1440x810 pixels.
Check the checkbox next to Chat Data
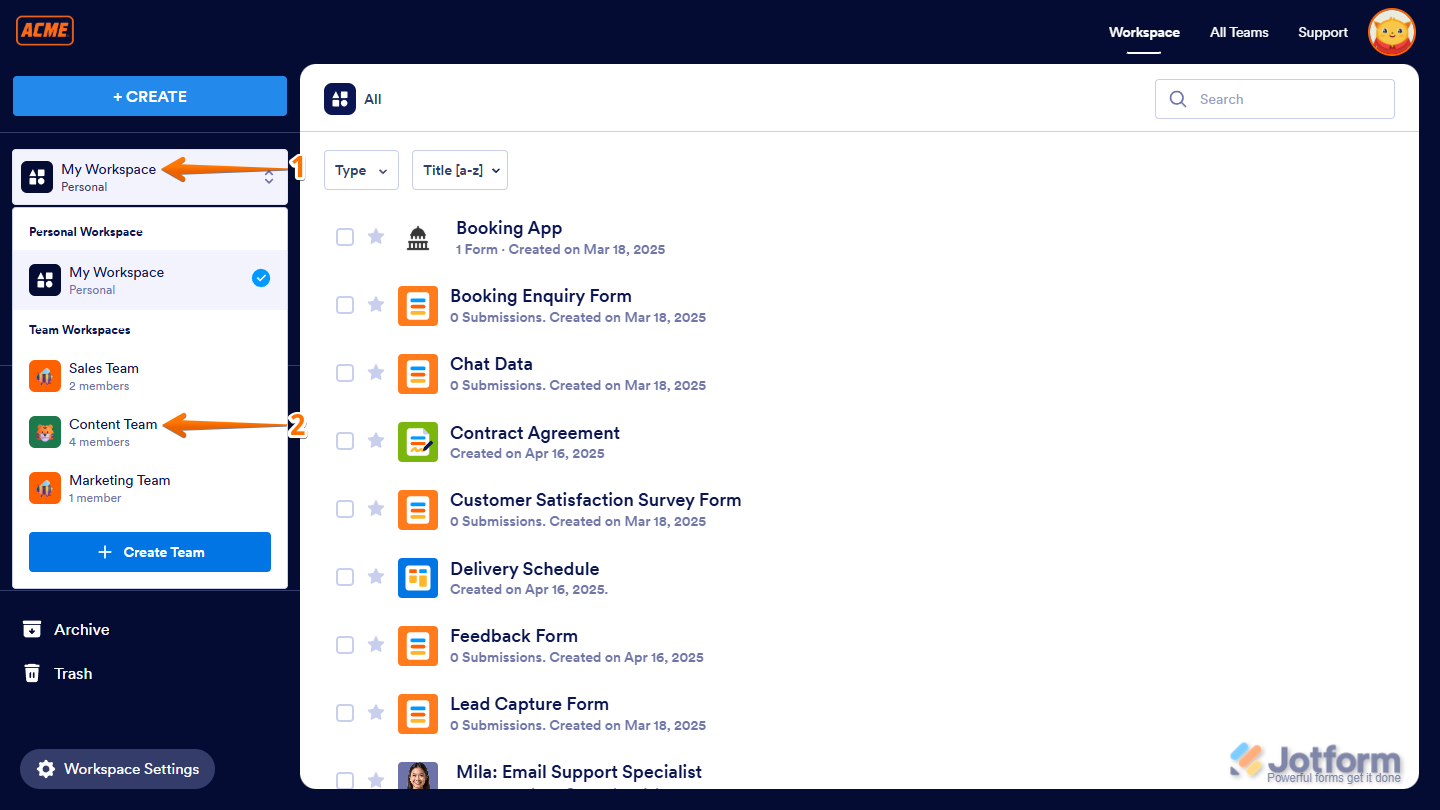(x=345, y=372)
